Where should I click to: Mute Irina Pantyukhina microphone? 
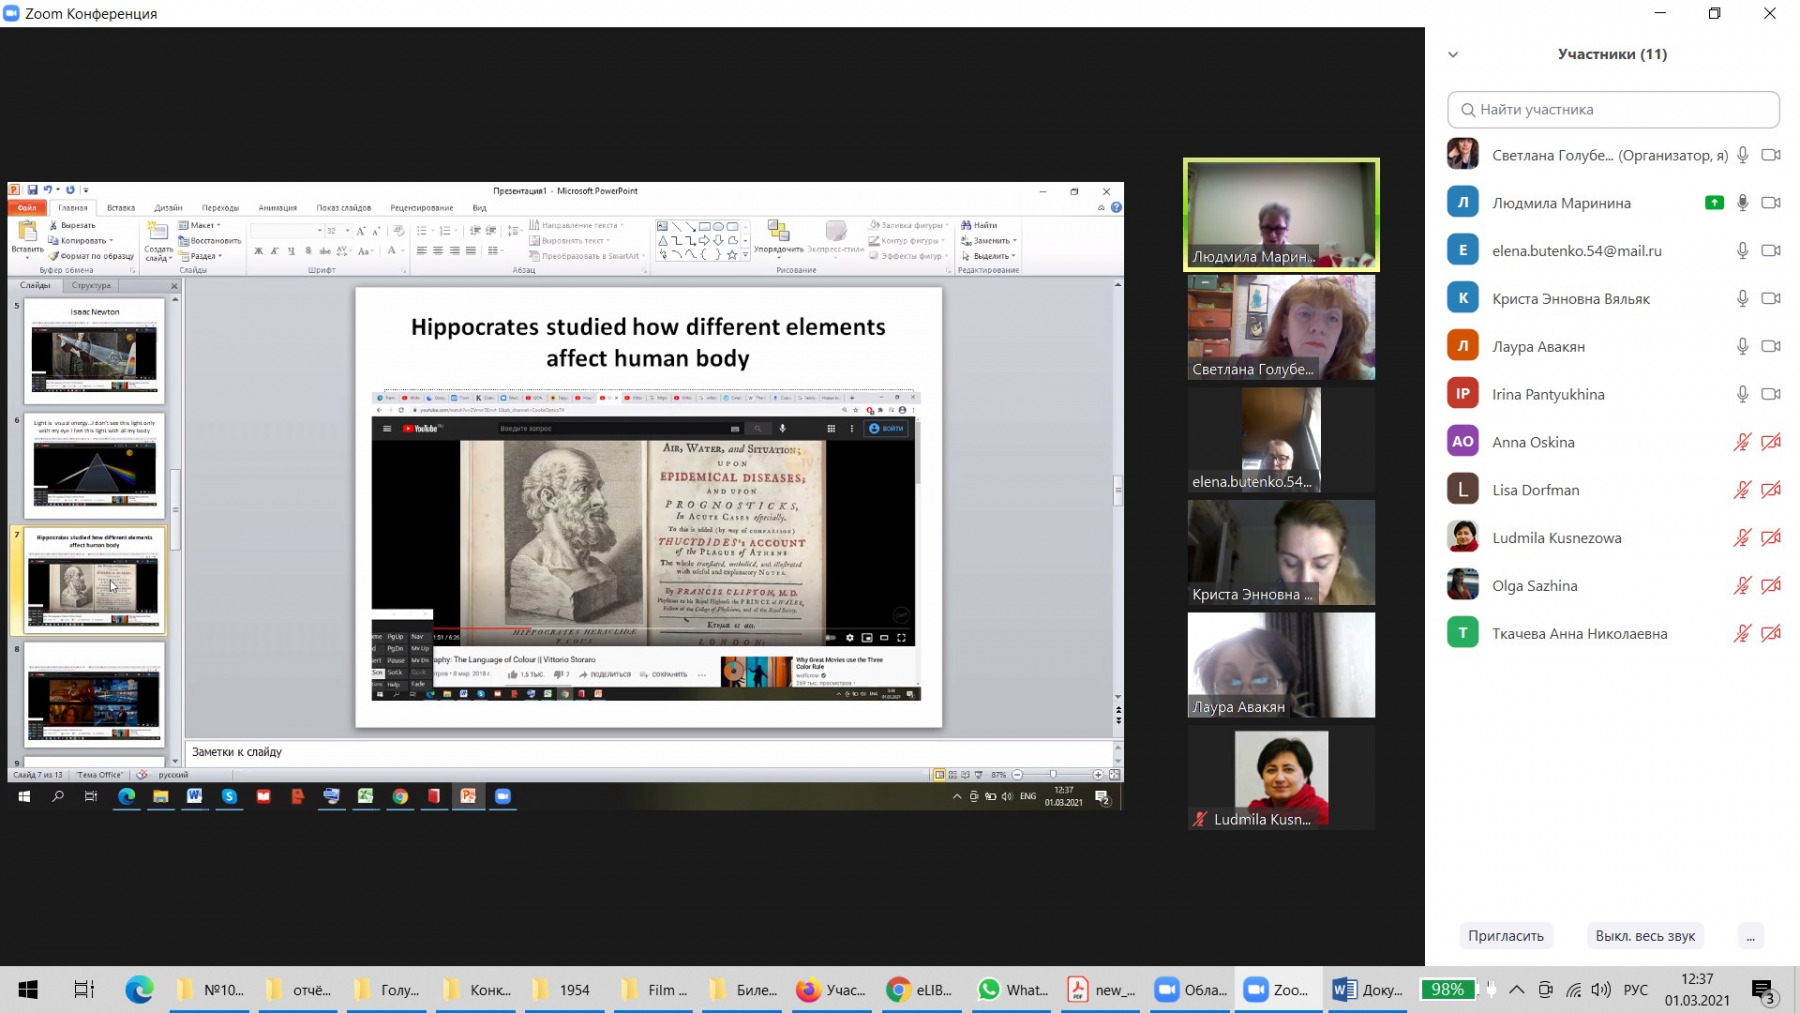[x=1742, y=395]
